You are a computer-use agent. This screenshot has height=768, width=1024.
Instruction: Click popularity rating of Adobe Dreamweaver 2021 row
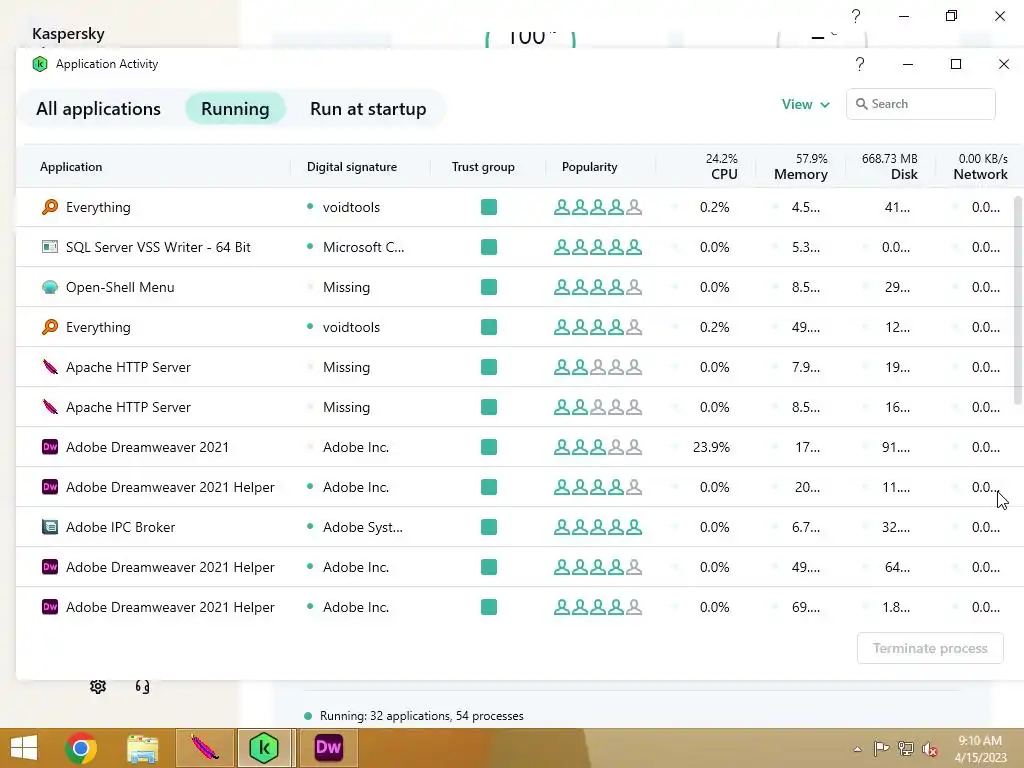click(x=598, y=447)
